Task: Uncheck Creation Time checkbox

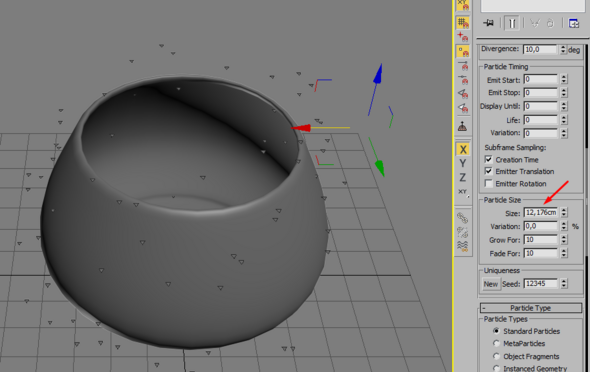Action: coord(488,159)
